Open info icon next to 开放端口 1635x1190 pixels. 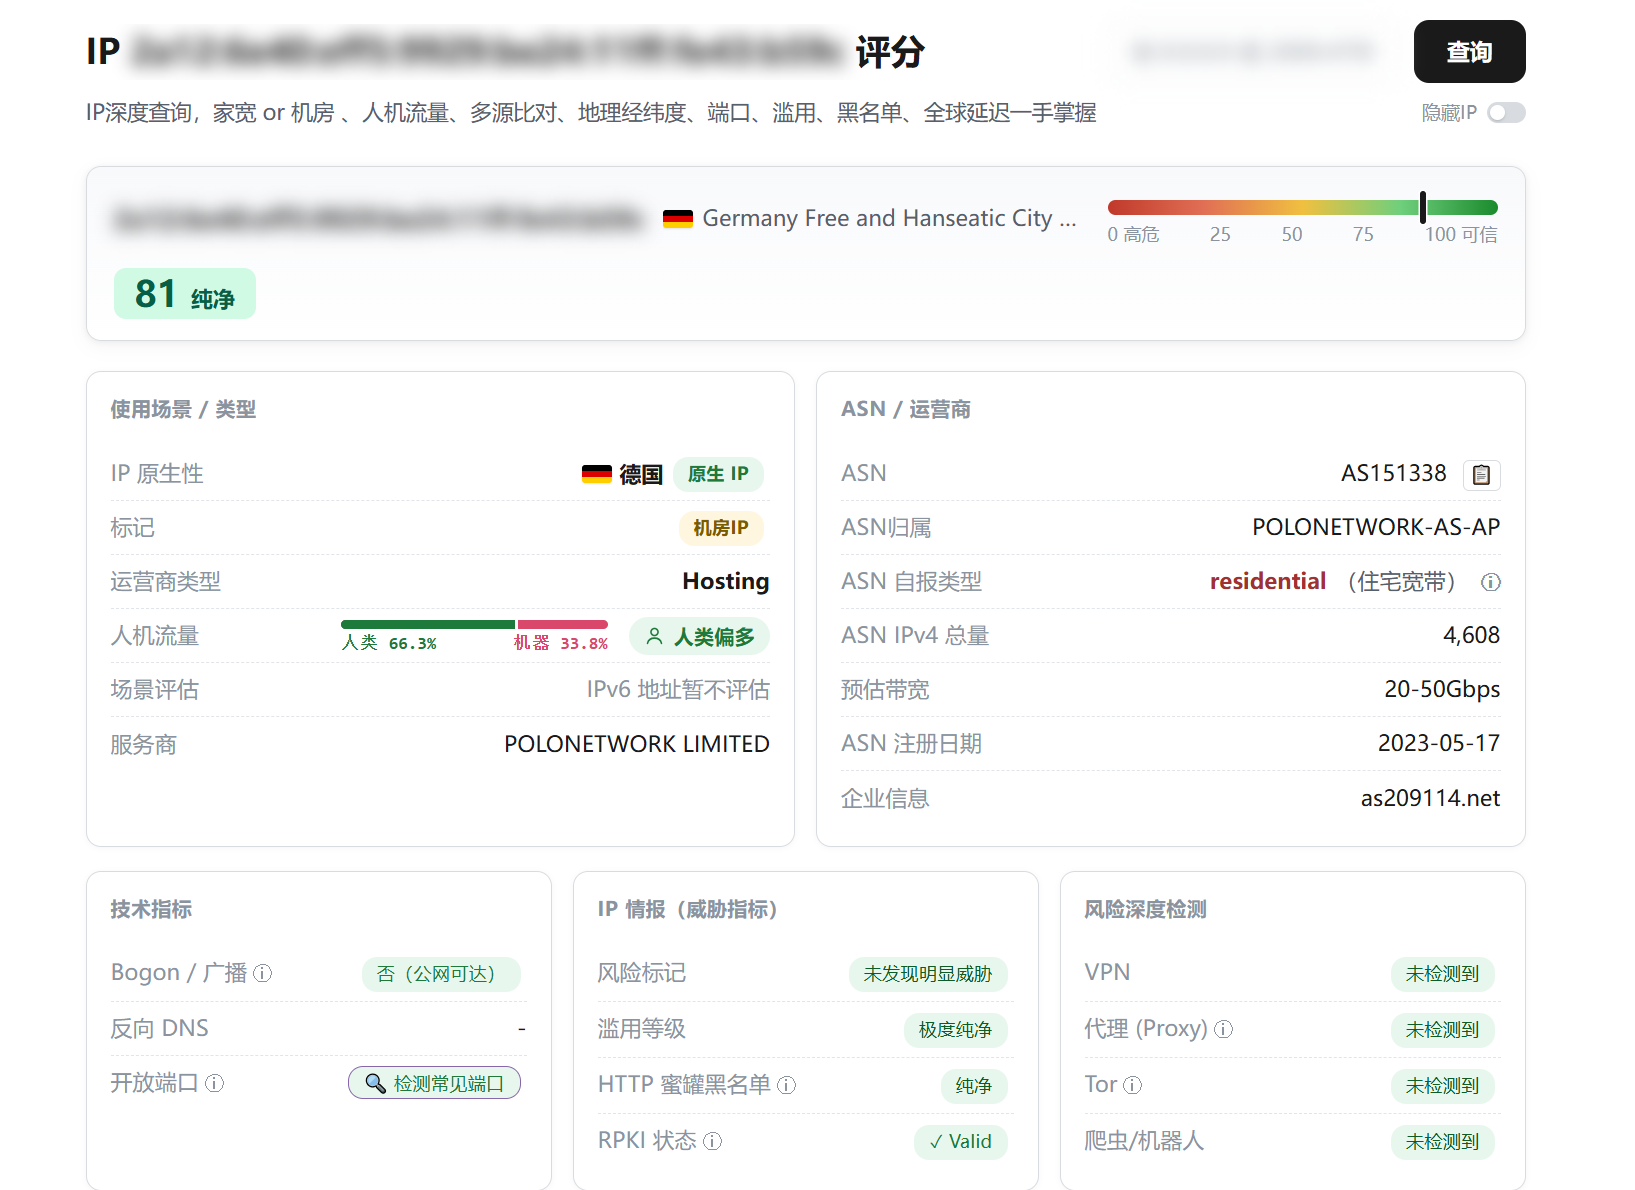[x=215, y=1083]
